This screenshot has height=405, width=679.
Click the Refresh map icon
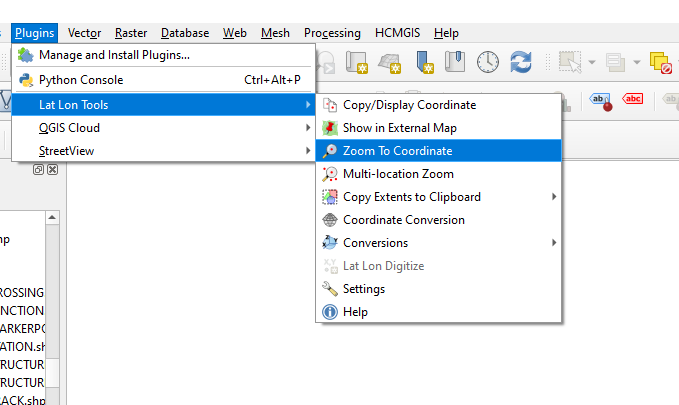(520, 63)
